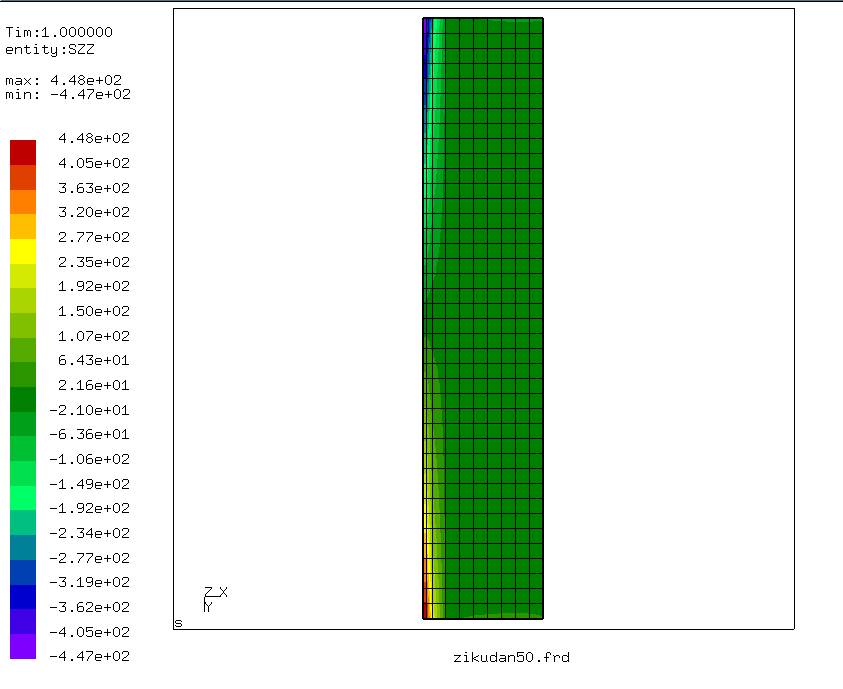The image size is (843, 689).
Task: Click the violet -4.47e+02 legend swatch
Action: click(x=23, y=647)
